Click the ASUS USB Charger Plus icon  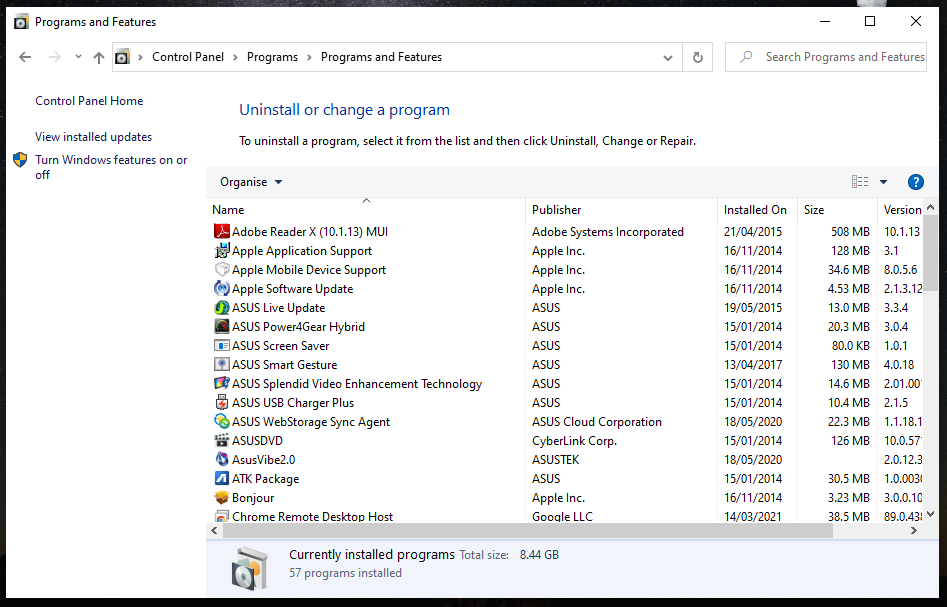point(222,402)
